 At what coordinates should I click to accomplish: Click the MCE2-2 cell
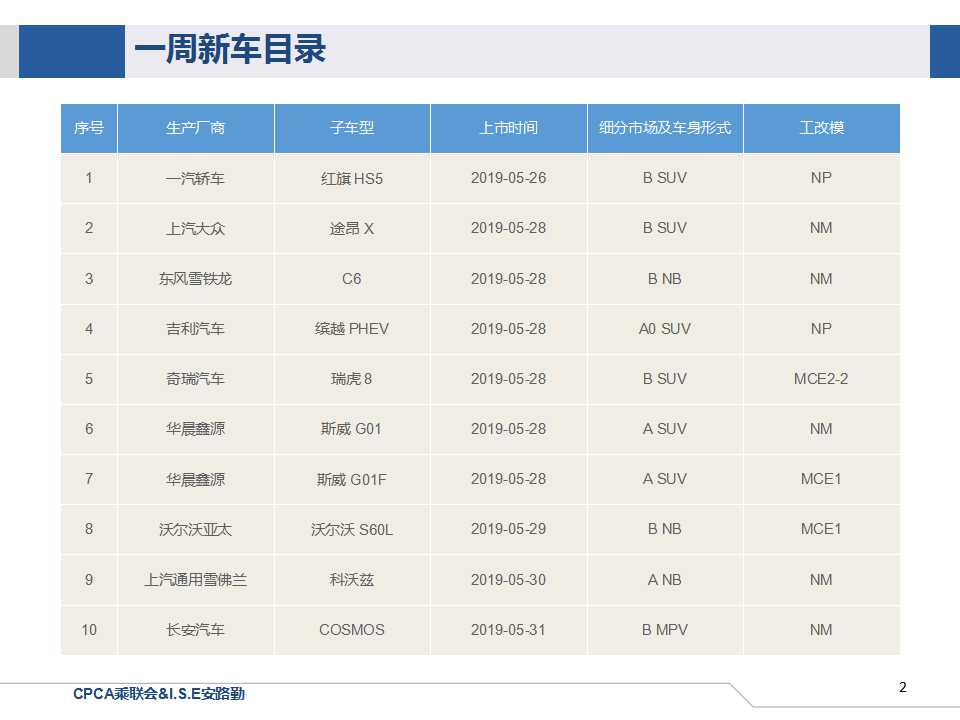822,379
